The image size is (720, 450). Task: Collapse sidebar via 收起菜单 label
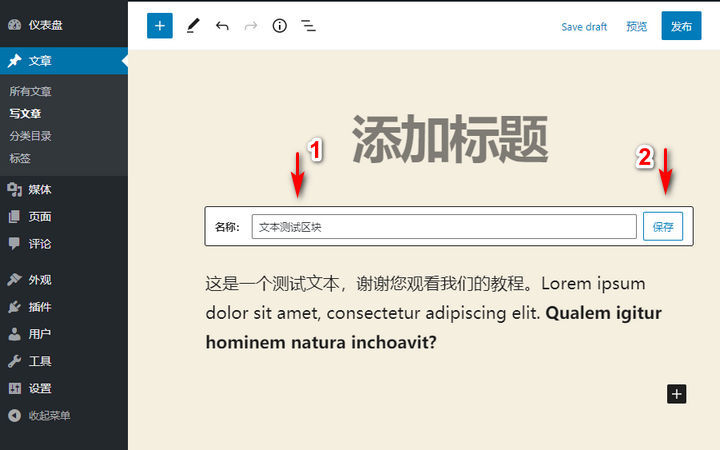point(49,415)
